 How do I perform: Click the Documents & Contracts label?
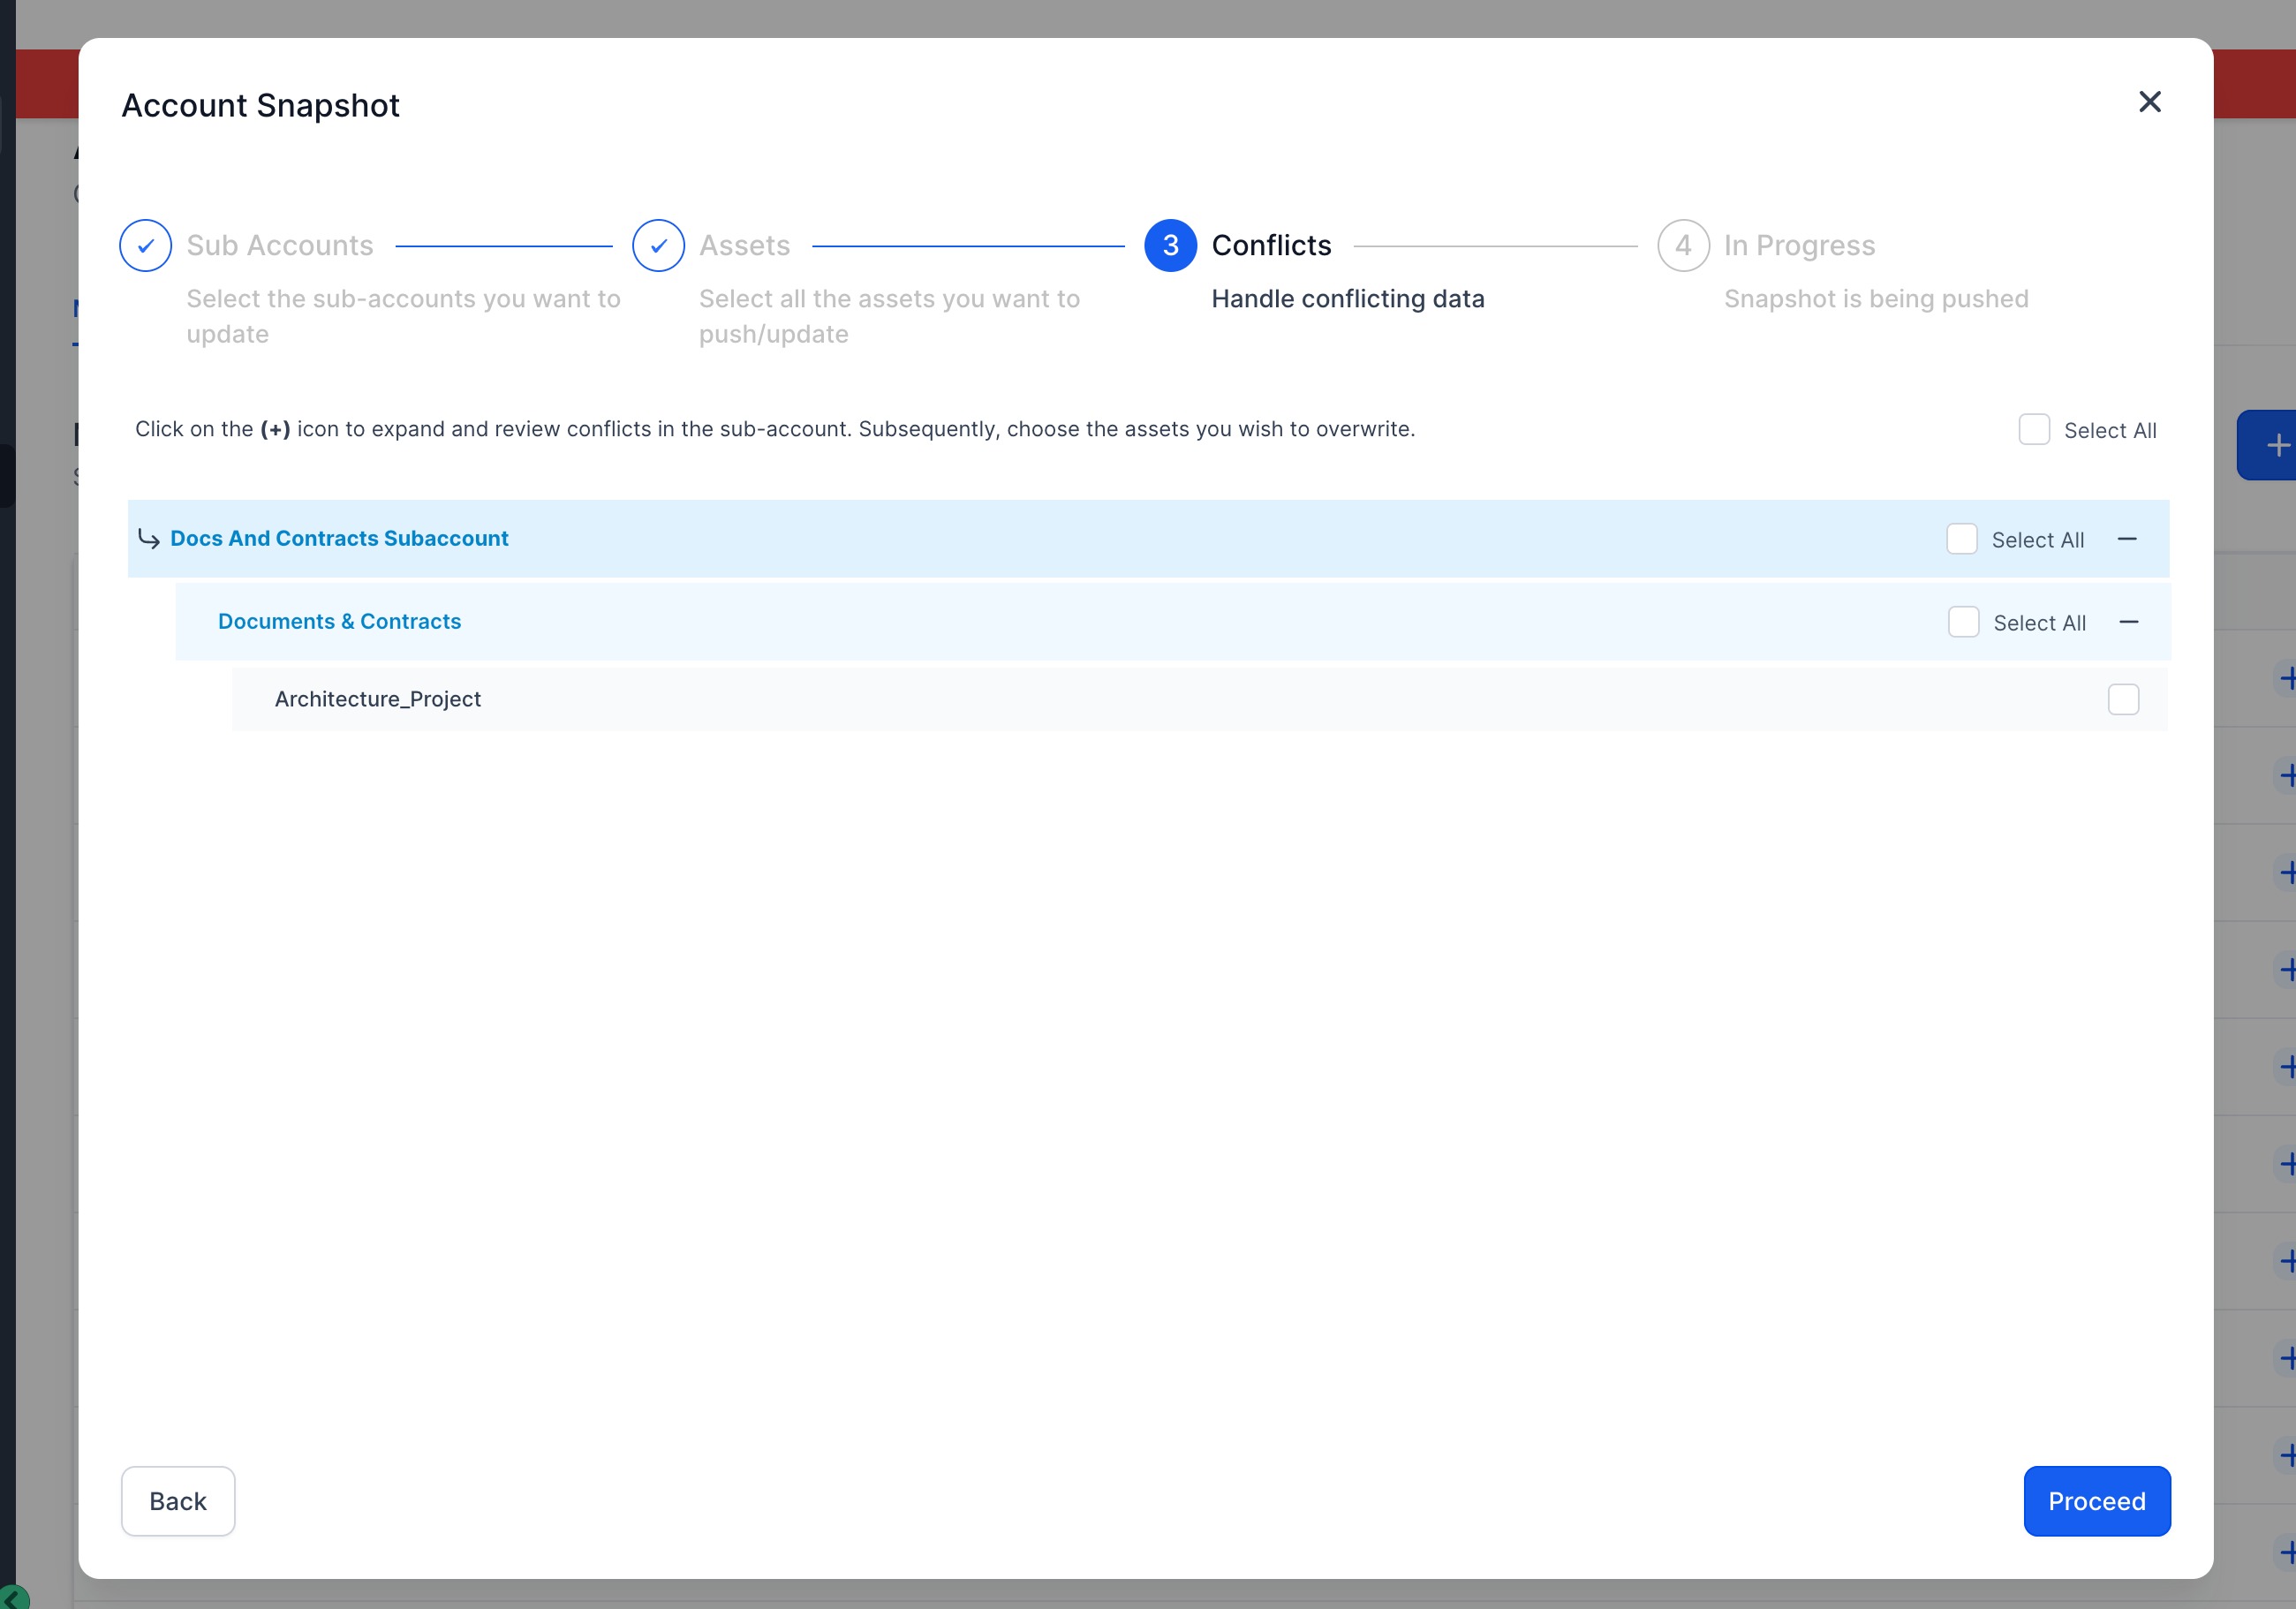pyautogui.click(x=339, y=621)
